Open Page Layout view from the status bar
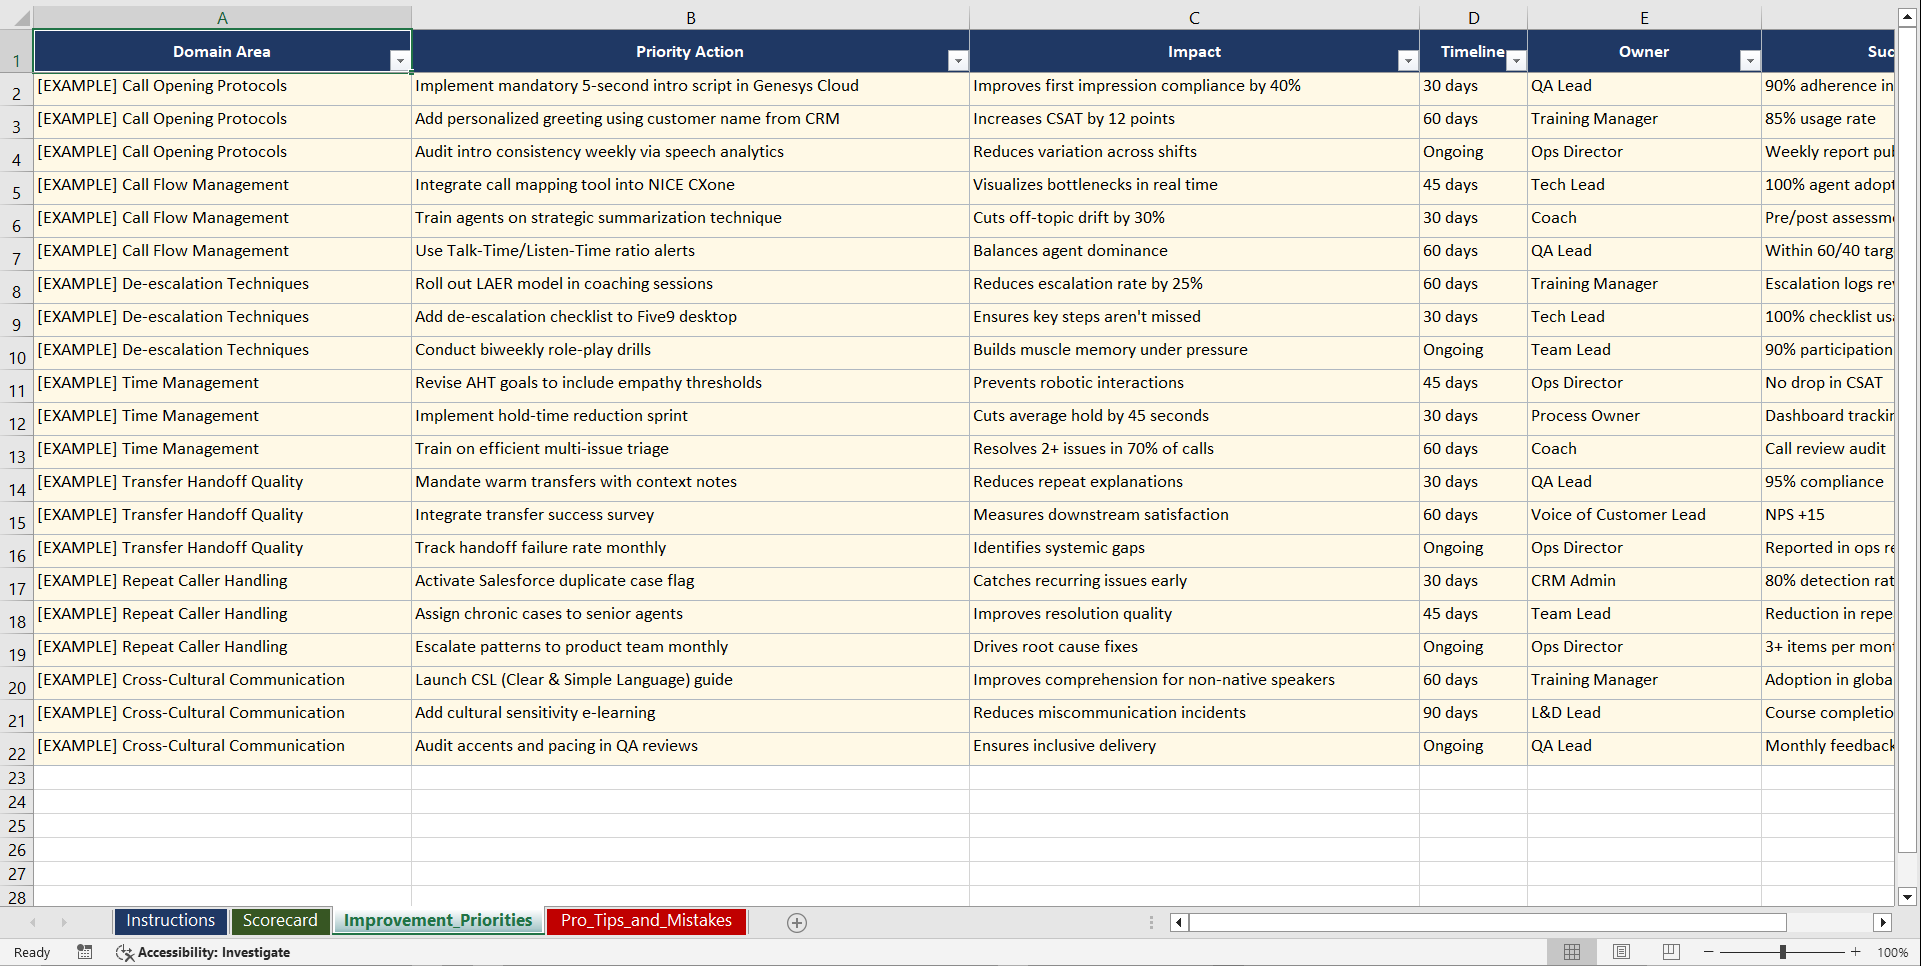1921x966 pixels. click(1621, 952)
